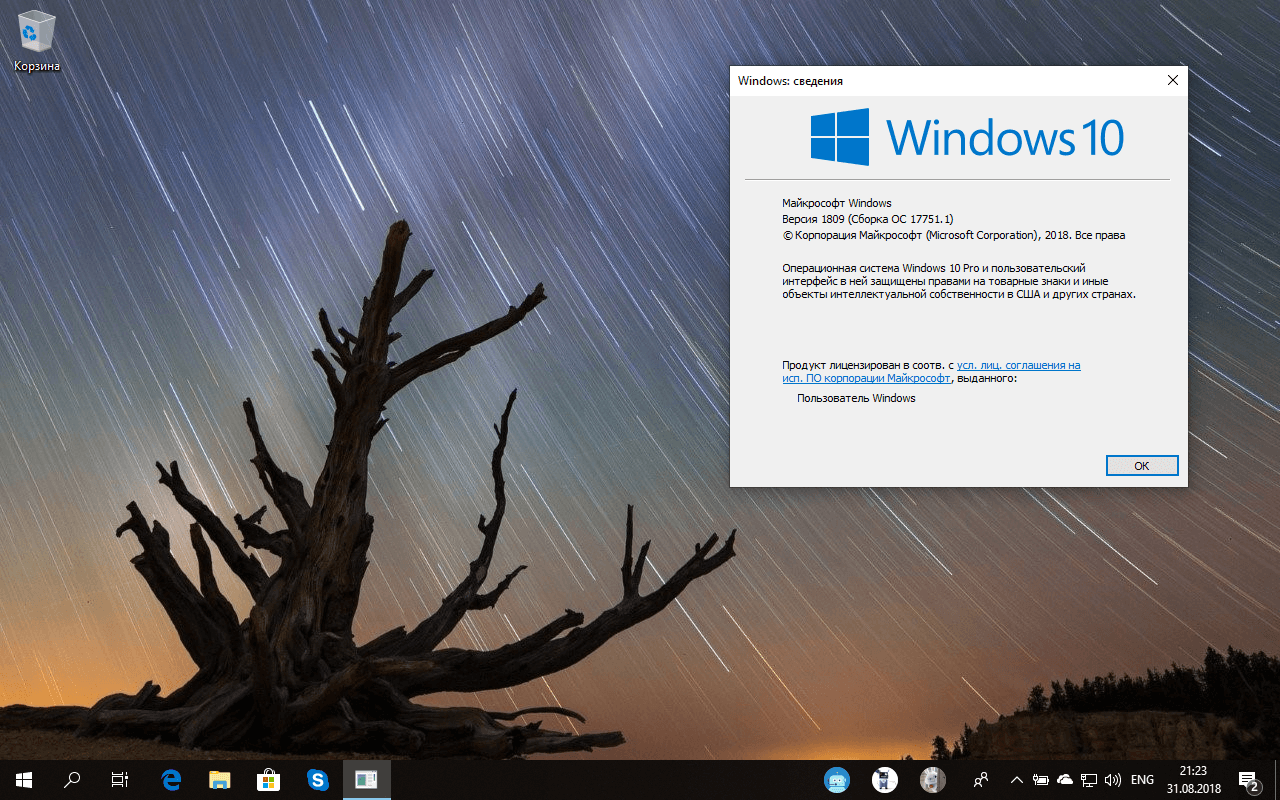Switch to the active winver window
This screenshot has width=1280, height=800.
click(366, 780)
